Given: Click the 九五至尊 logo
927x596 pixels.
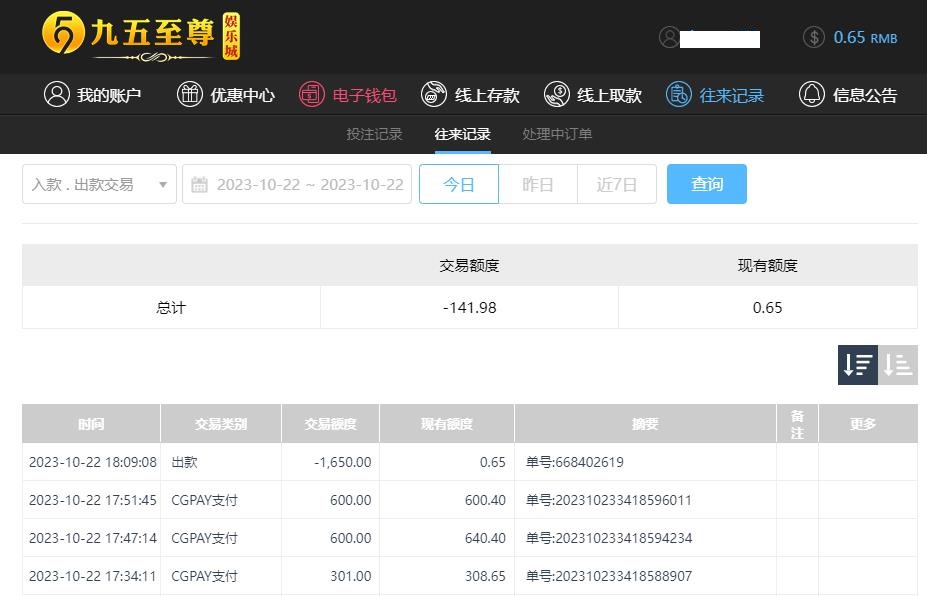Looking at the screenshot, I should pos(141,35).
